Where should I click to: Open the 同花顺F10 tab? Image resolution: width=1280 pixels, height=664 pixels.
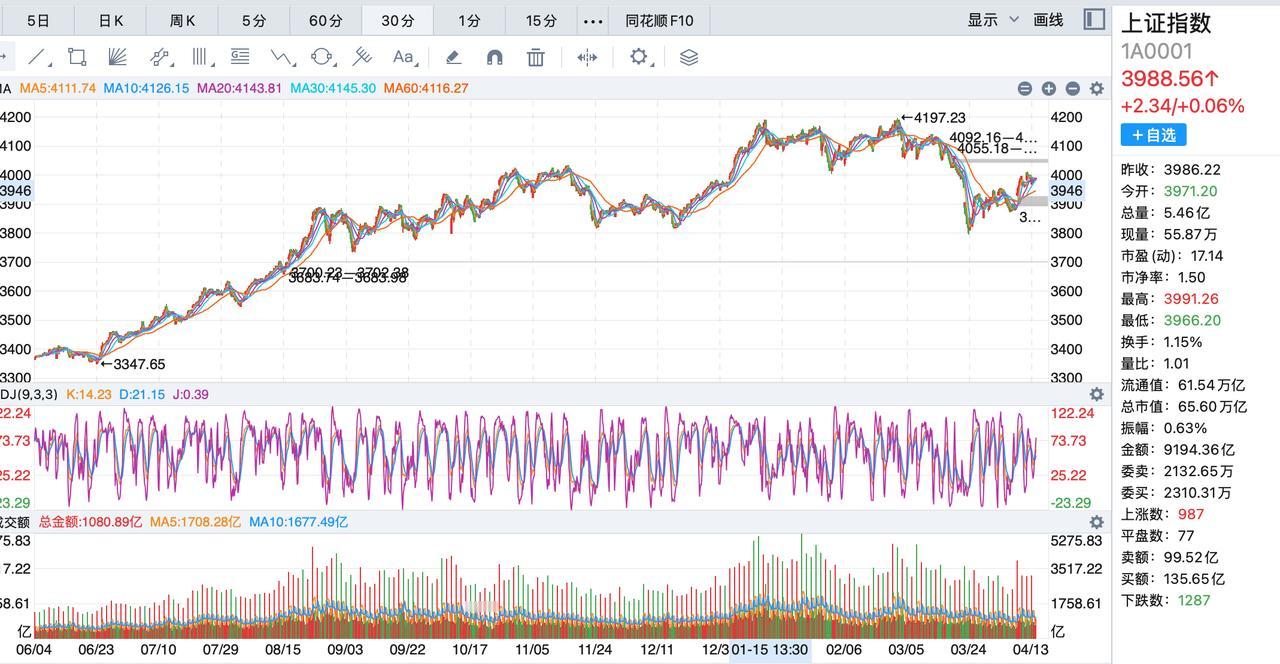pos(659,20)
